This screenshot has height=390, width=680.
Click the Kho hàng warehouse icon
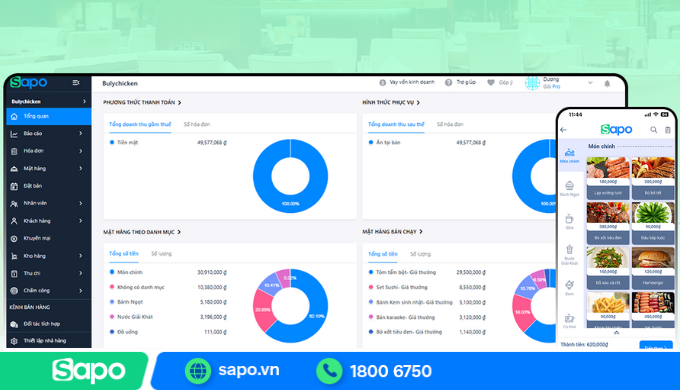point(14,256)
